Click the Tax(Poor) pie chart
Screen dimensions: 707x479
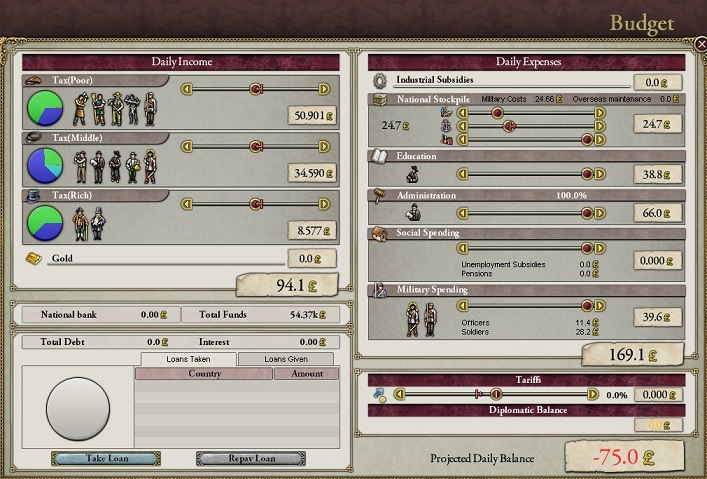(x=44, y=107)
